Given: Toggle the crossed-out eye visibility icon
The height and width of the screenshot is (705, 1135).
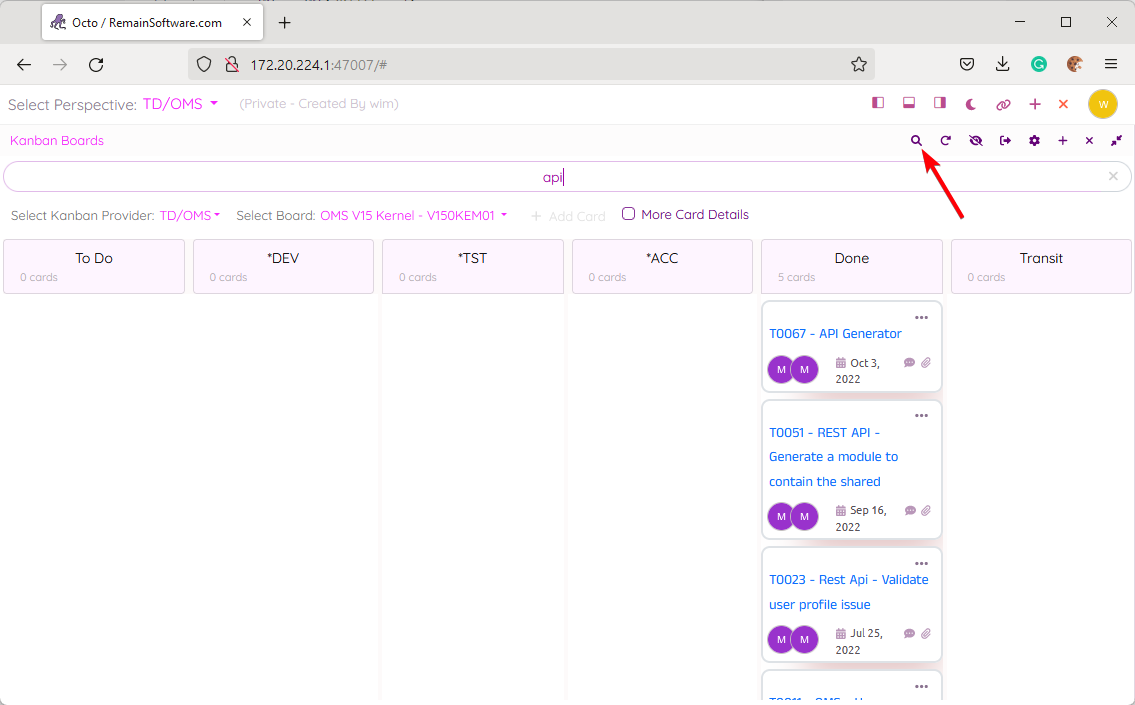Looking at the screenshot, I should click(x=976, y=141).
